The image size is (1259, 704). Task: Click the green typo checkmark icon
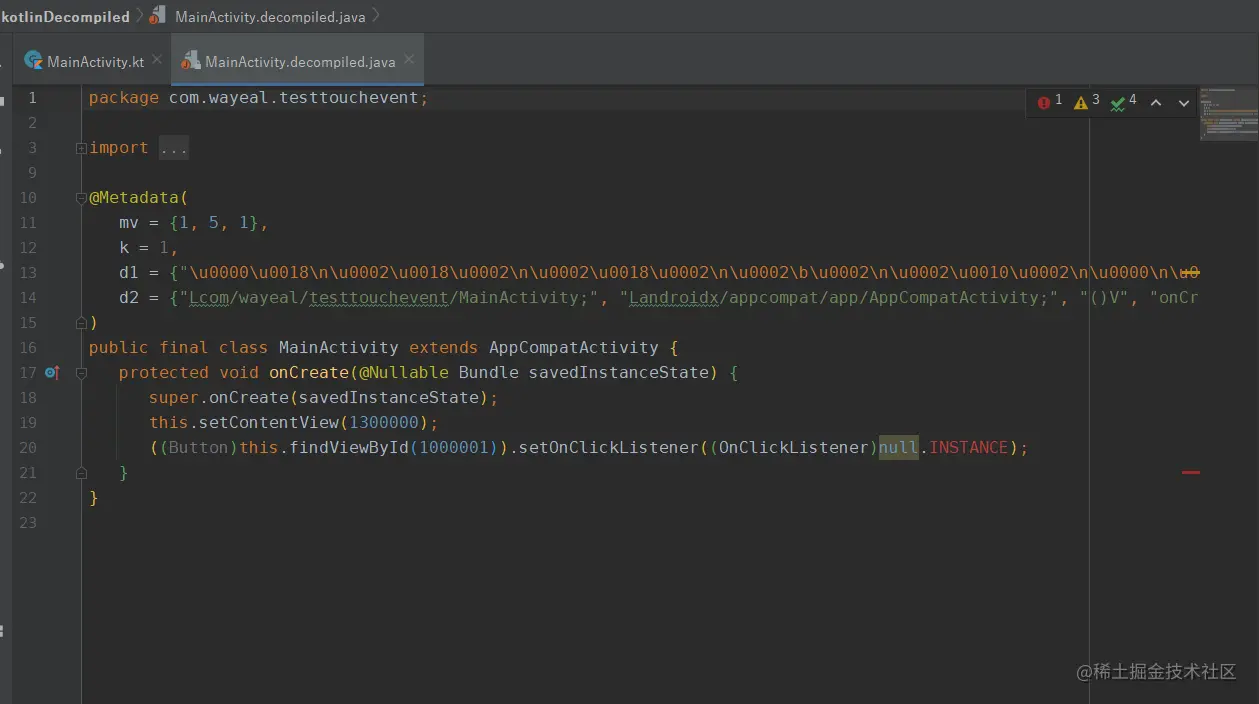(x=1118, y=102)
